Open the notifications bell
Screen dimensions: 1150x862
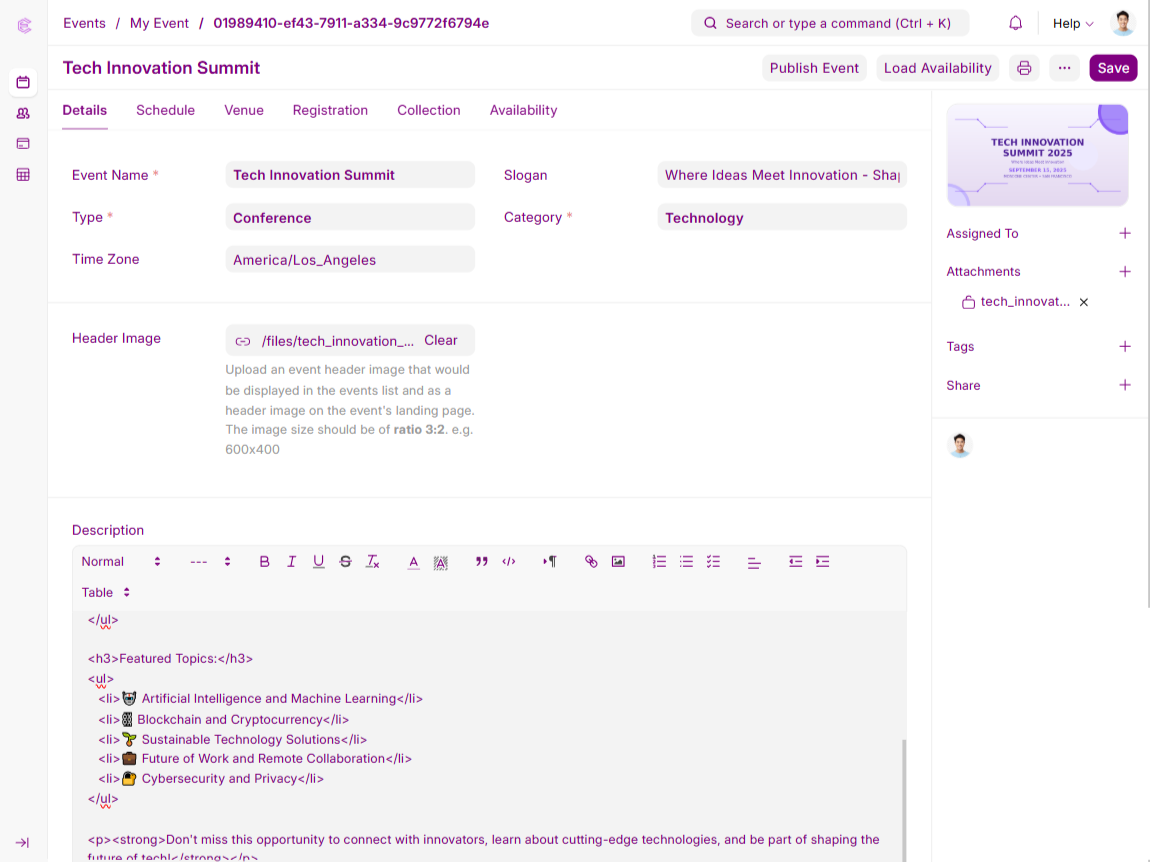1015,22
